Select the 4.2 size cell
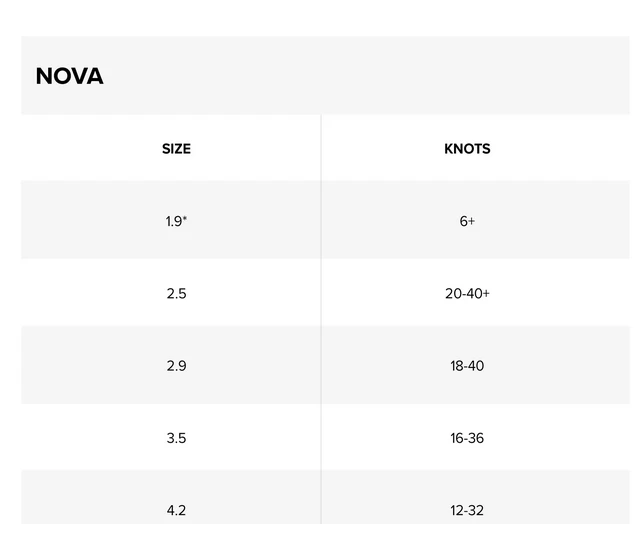Viewport: 644px width, 556px height. [x=176, y=510]
